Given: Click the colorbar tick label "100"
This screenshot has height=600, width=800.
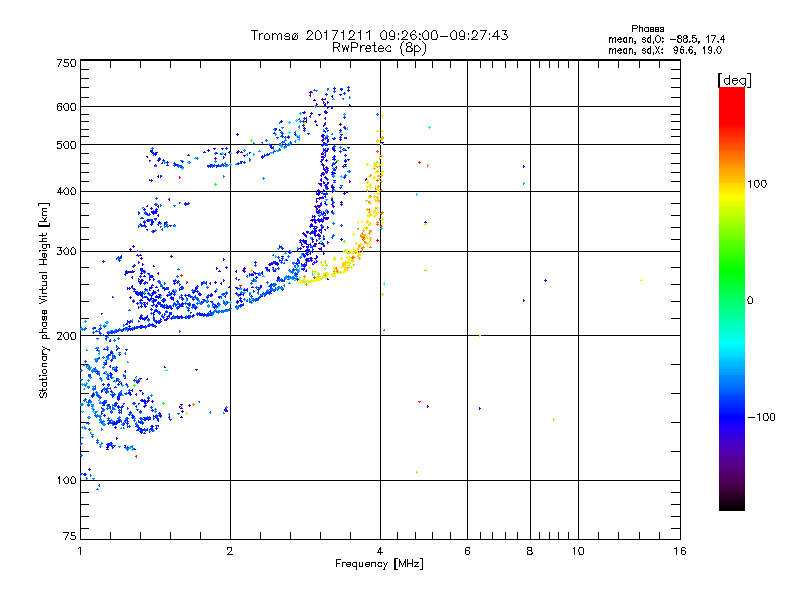Looking at the screenshot, I should [x=757, y=184].
